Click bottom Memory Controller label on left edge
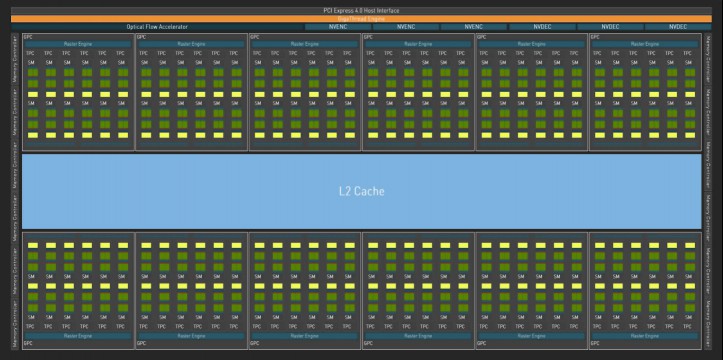The height and width of the screenshot is (360, 723). 15,325
